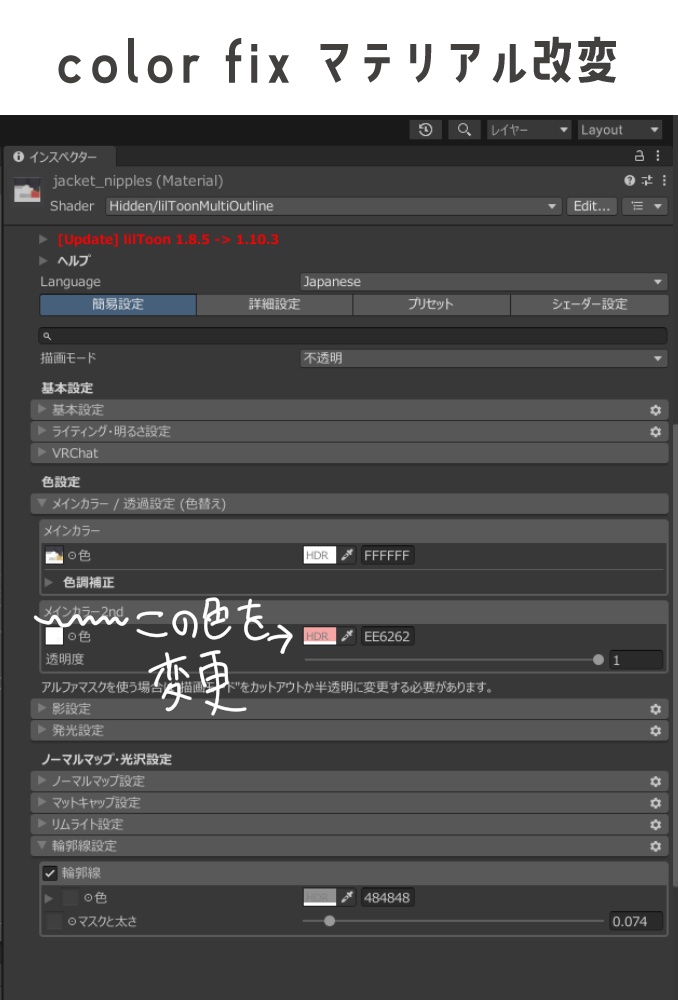This screenshot has width=678, height=1000.
Task: Click マスクと太さ texture slot
Action: pyautogui.click(x=54, y=921)
